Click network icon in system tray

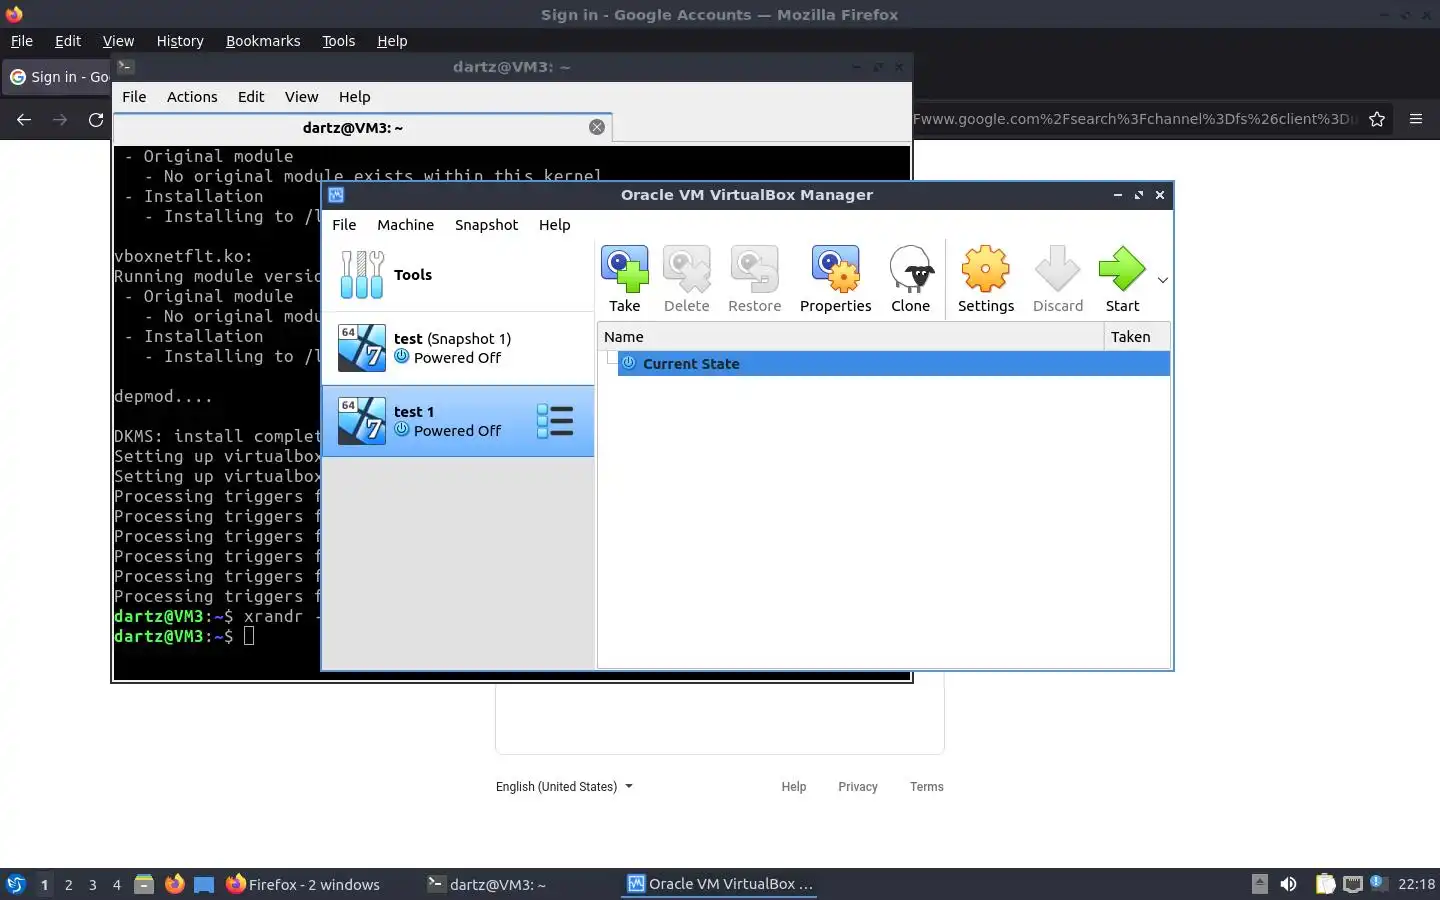coord(1353,884)
